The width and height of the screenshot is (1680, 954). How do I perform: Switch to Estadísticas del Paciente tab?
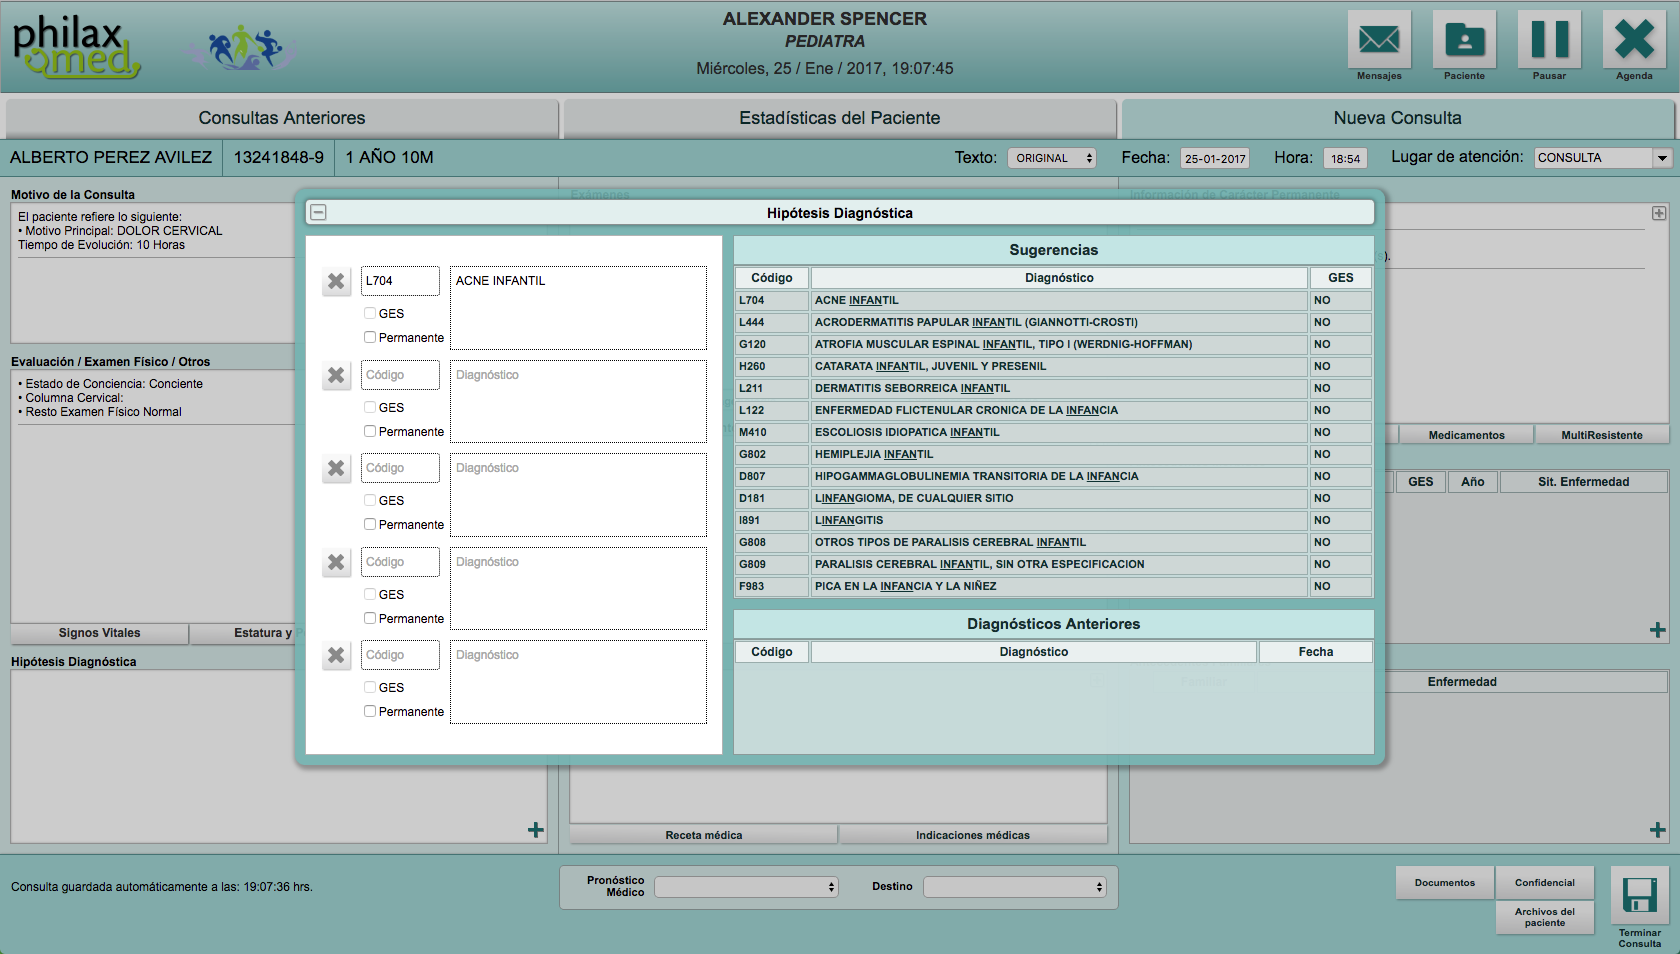click(840, 118)
